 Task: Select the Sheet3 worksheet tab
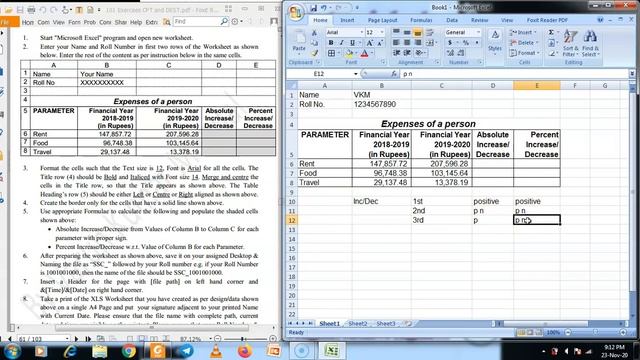coord(385,323)
